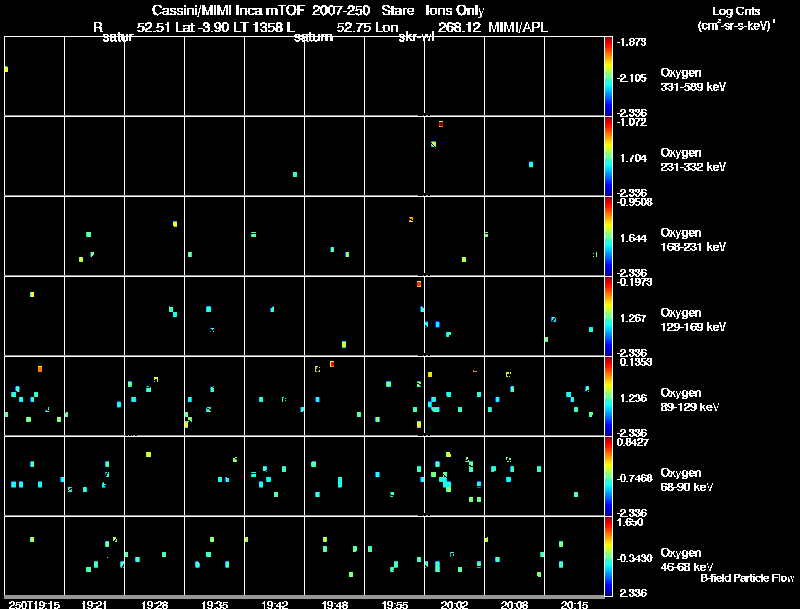800x609 pixels.
Task: Click the -1.873 colorbar maximum value
Action: pos(631,42)
